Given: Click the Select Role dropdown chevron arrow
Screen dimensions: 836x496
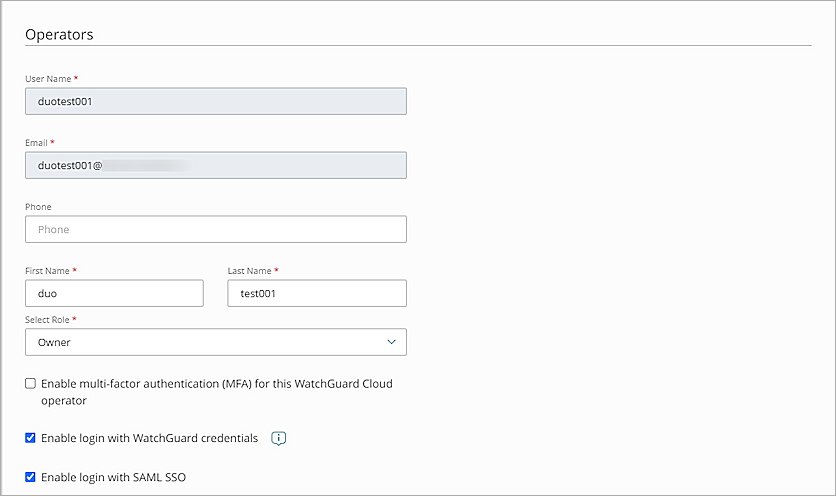Looking at the screenshot, I should (391, 342).
